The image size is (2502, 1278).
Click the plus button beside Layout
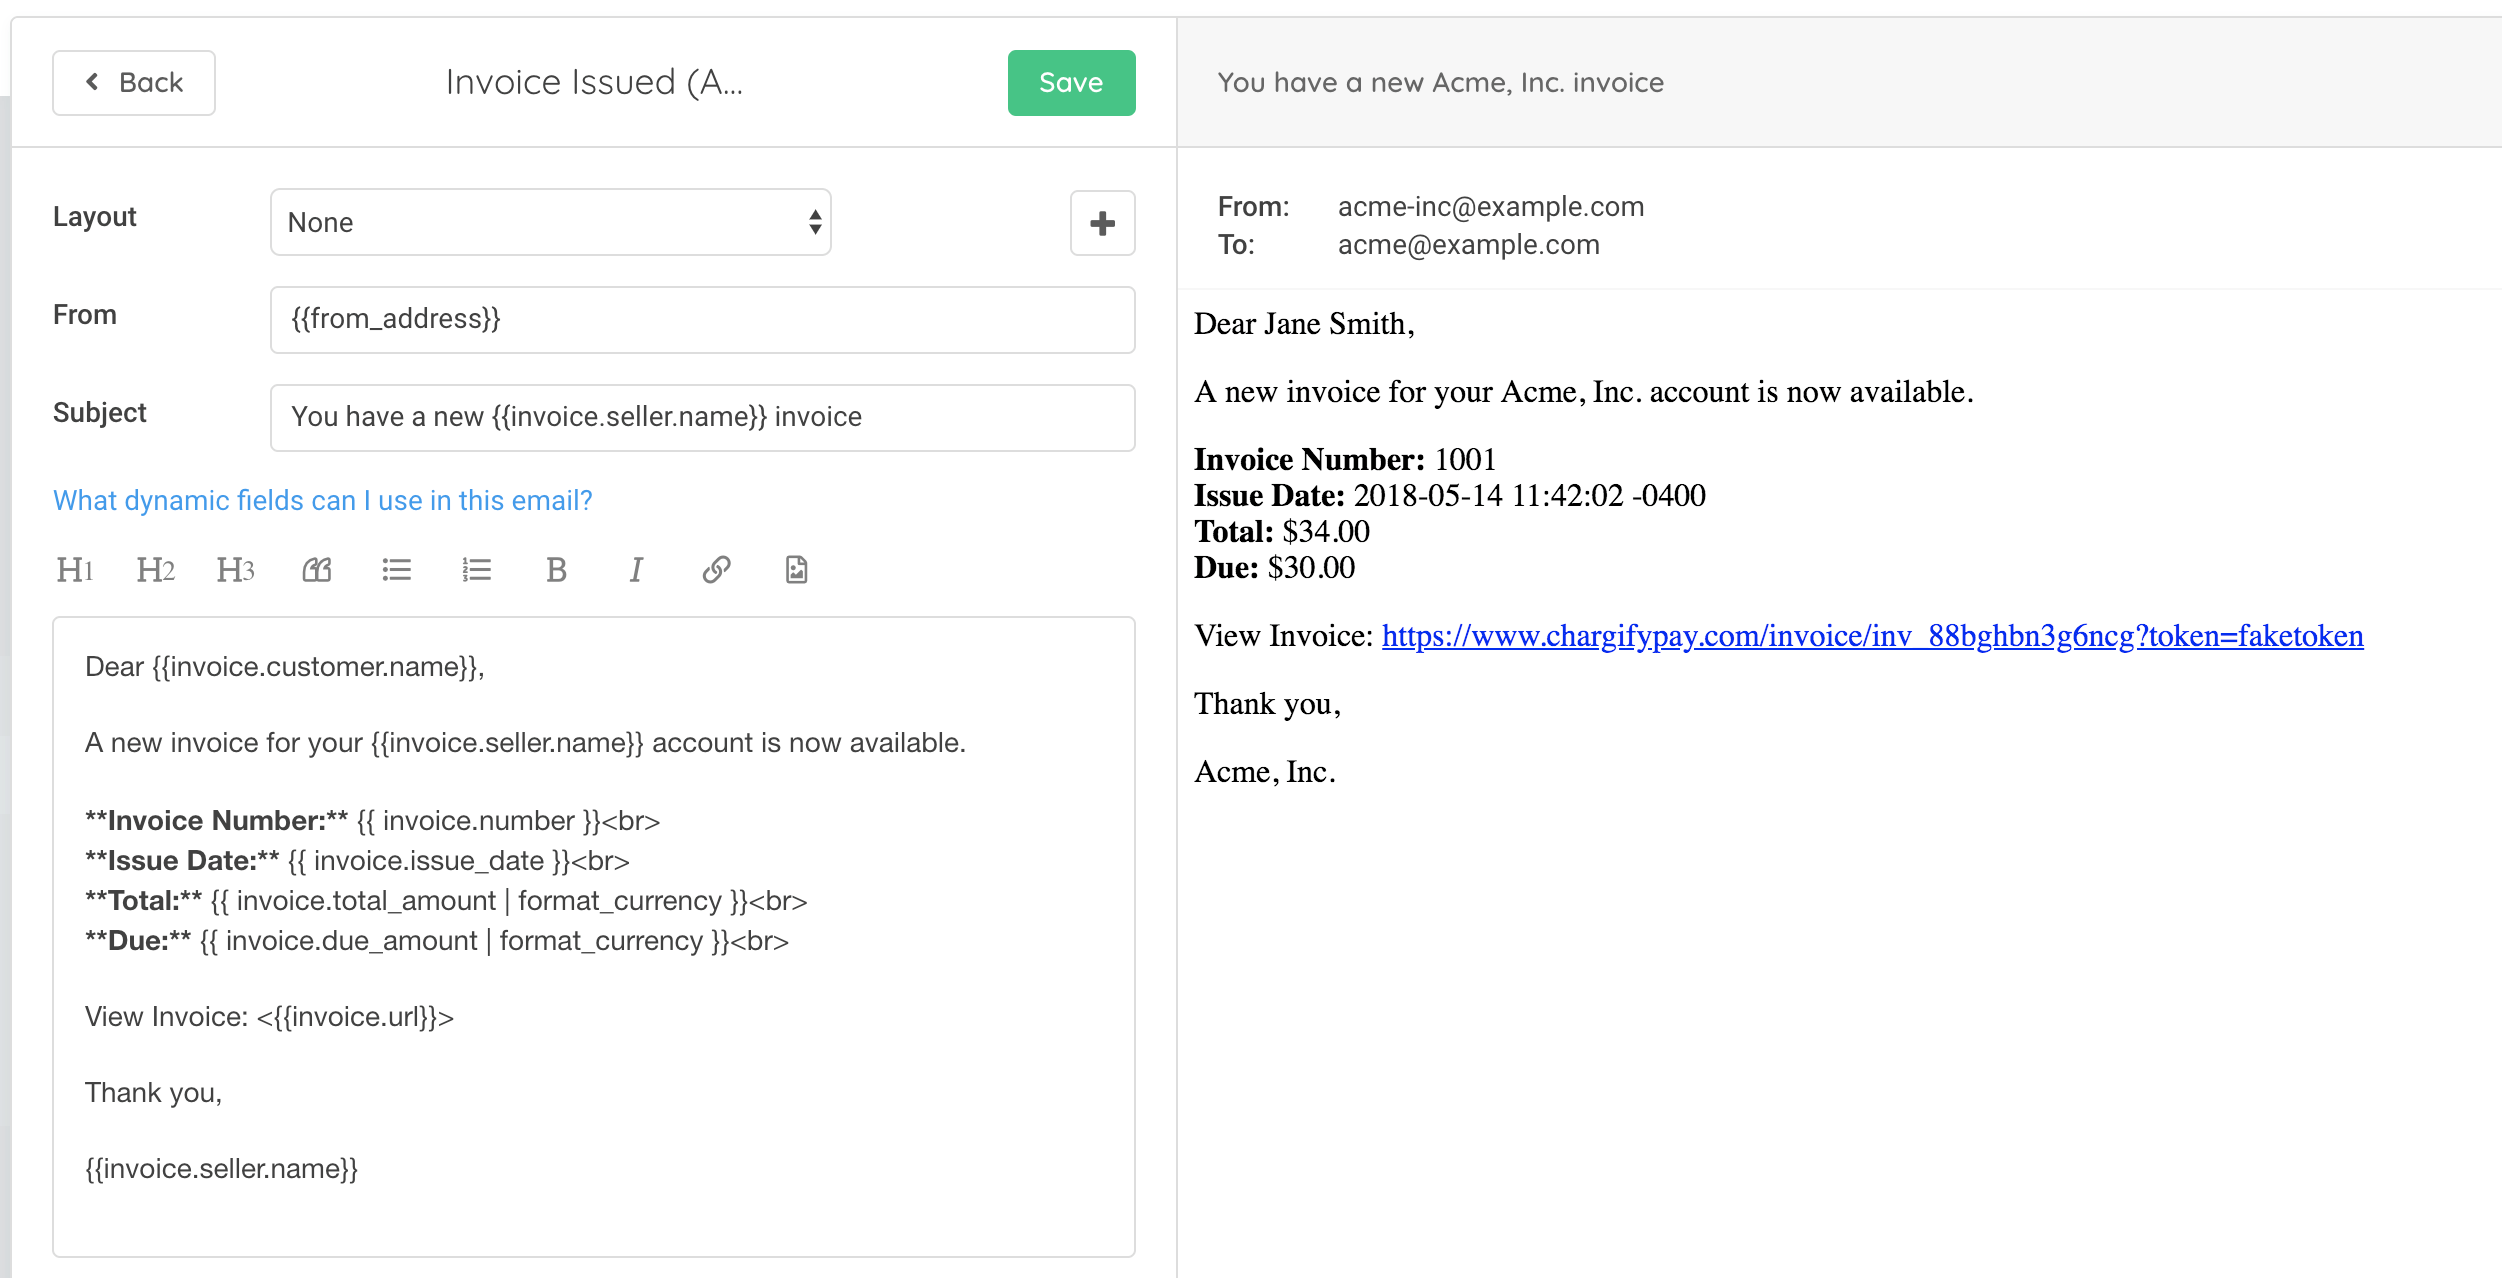(x=1102, y=223)
